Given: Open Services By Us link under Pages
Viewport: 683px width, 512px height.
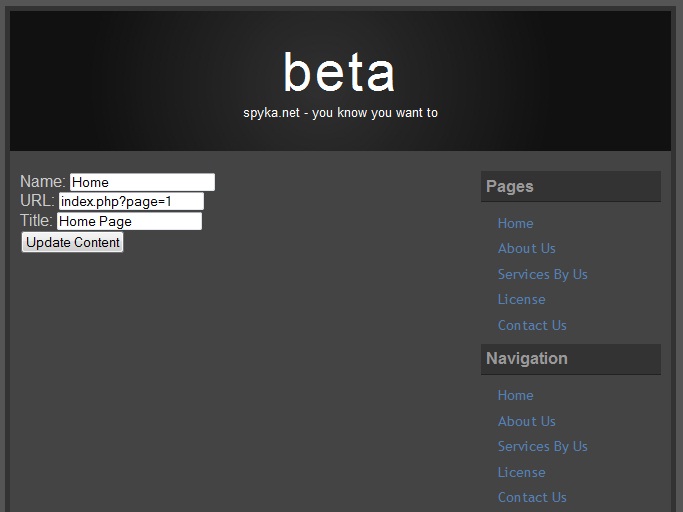Looking at the screenshot, I should [x=543, y=274].
